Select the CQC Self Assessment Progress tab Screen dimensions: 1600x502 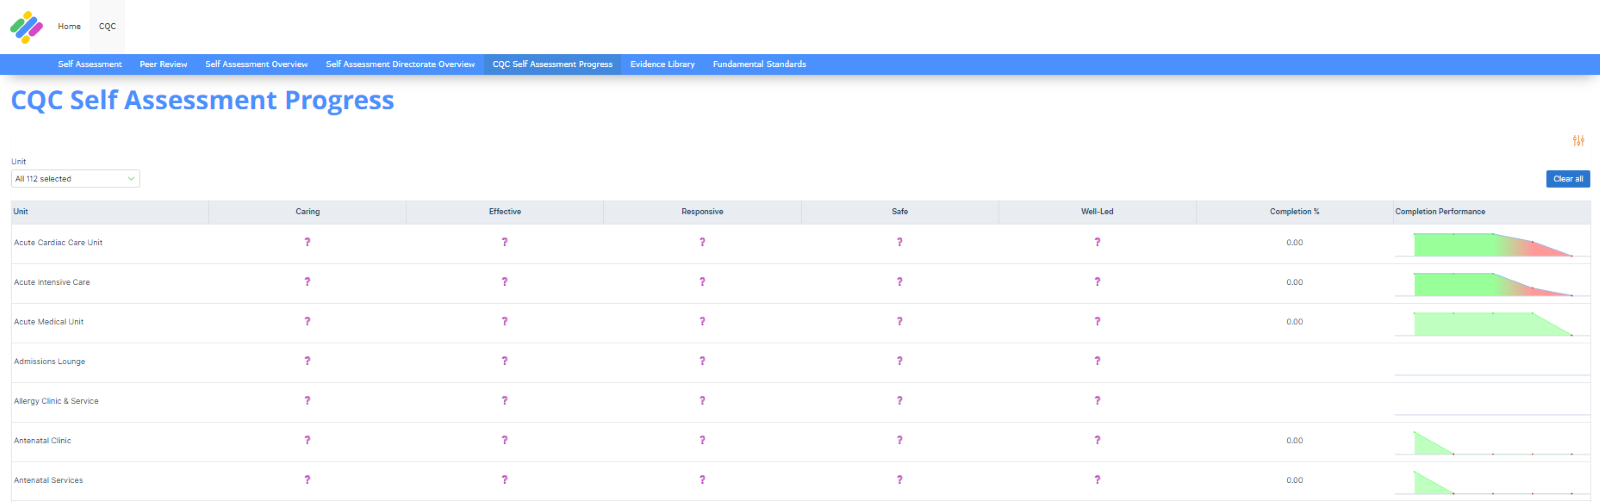pyautogui.click(x=552, y=64)
